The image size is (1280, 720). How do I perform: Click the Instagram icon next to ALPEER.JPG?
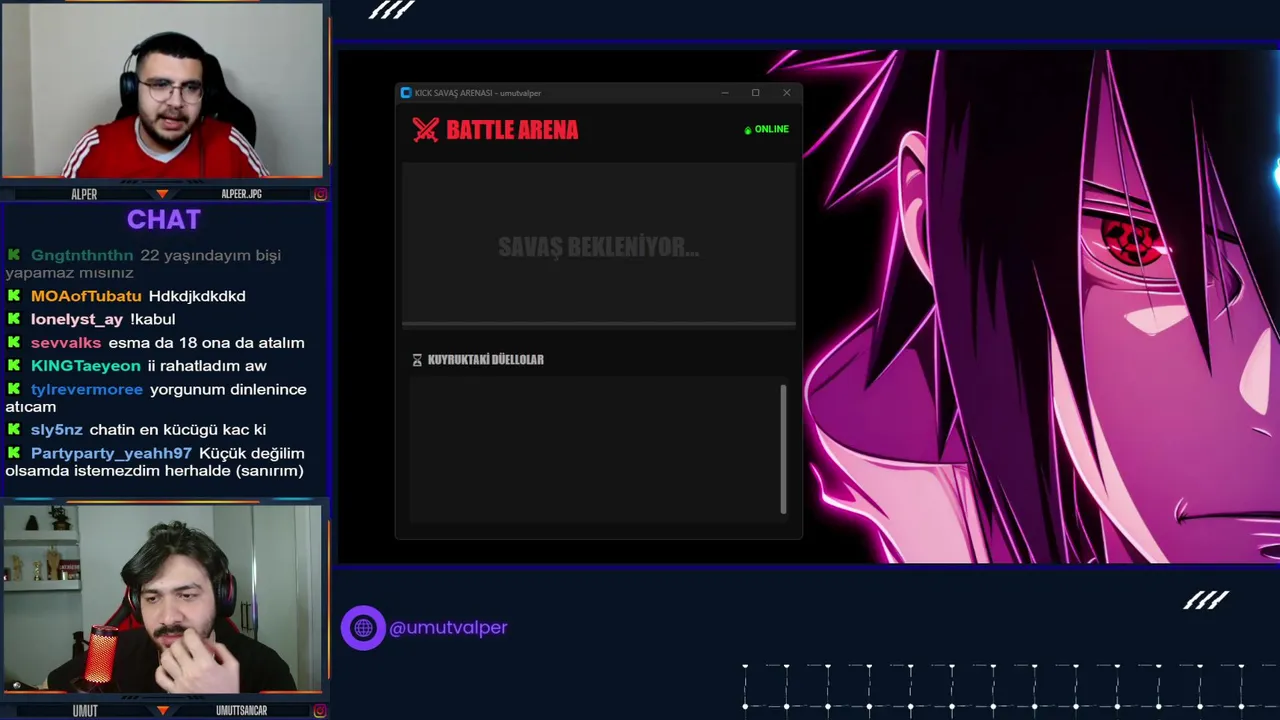[320, 194]
